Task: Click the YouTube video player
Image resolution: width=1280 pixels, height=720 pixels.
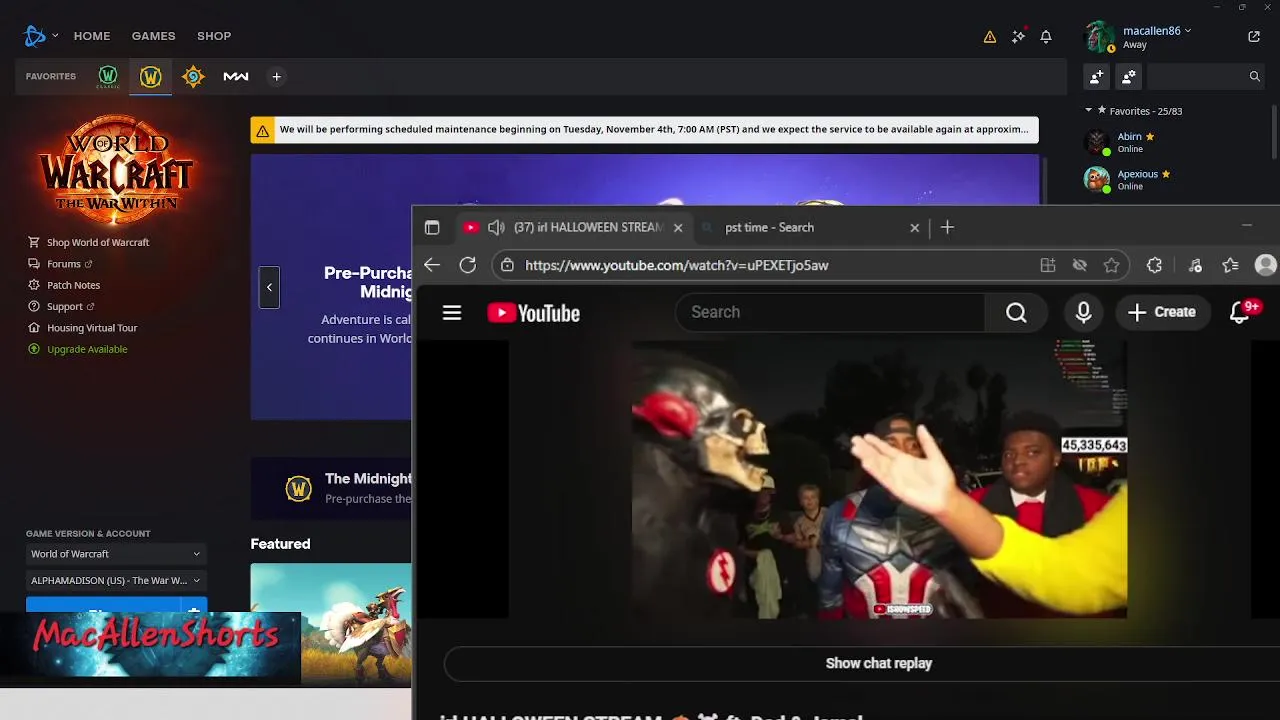Action: click(x=879, y=479)
